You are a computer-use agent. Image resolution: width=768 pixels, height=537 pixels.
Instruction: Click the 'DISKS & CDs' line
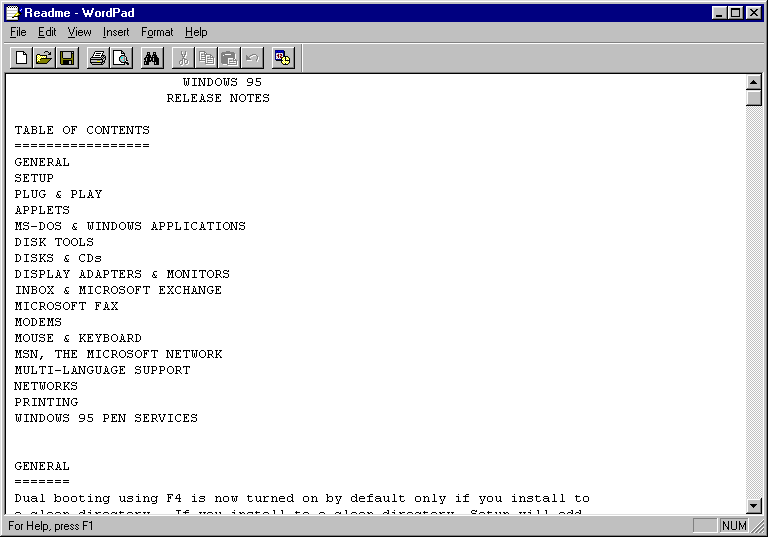click(x=58, y=258)
